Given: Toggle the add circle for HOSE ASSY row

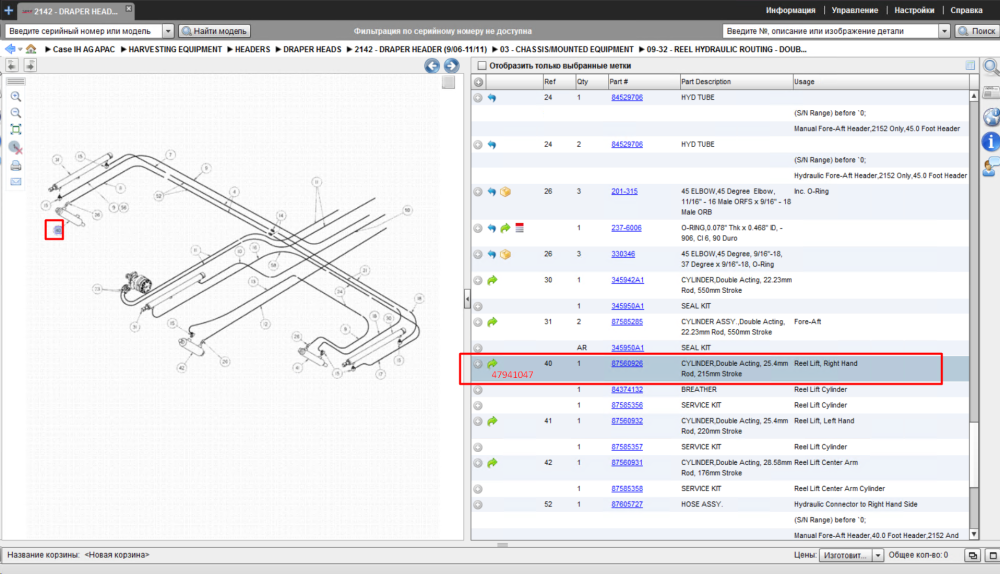Looking at the screenshot, I should [478, 504].
